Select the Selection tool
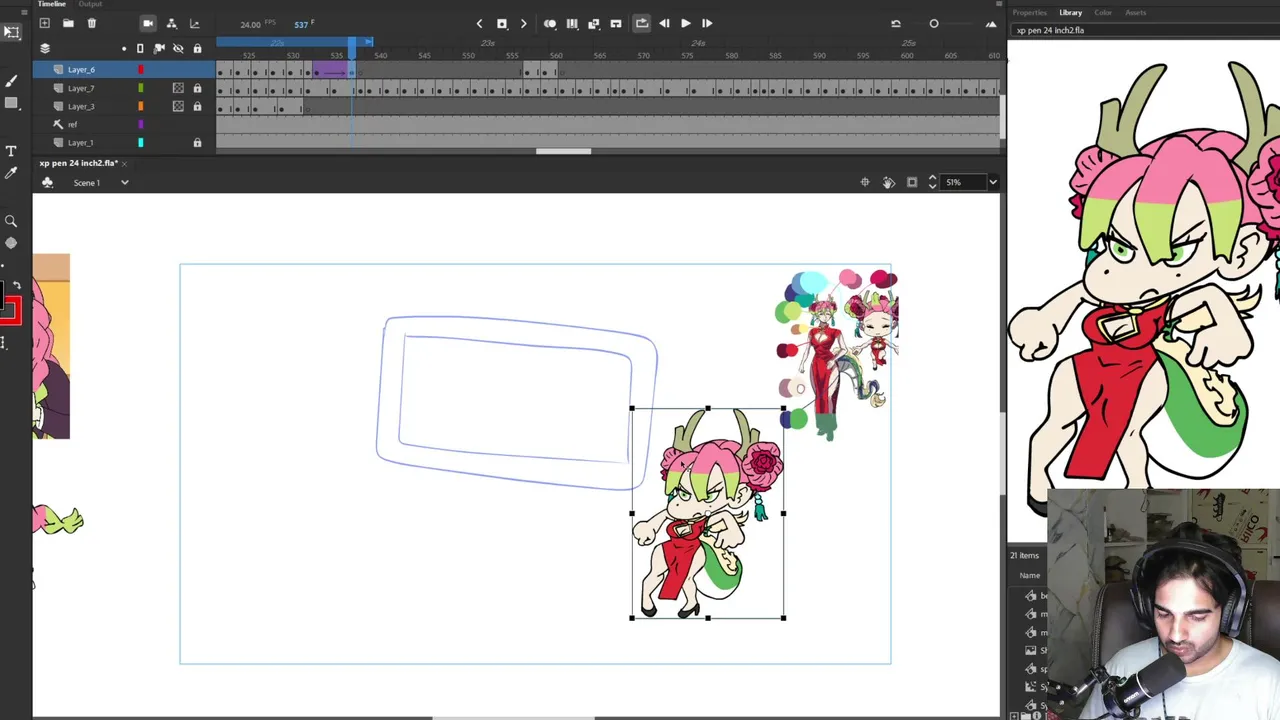Viewport: 1280px width, 720px height. [x=11, y=32]
